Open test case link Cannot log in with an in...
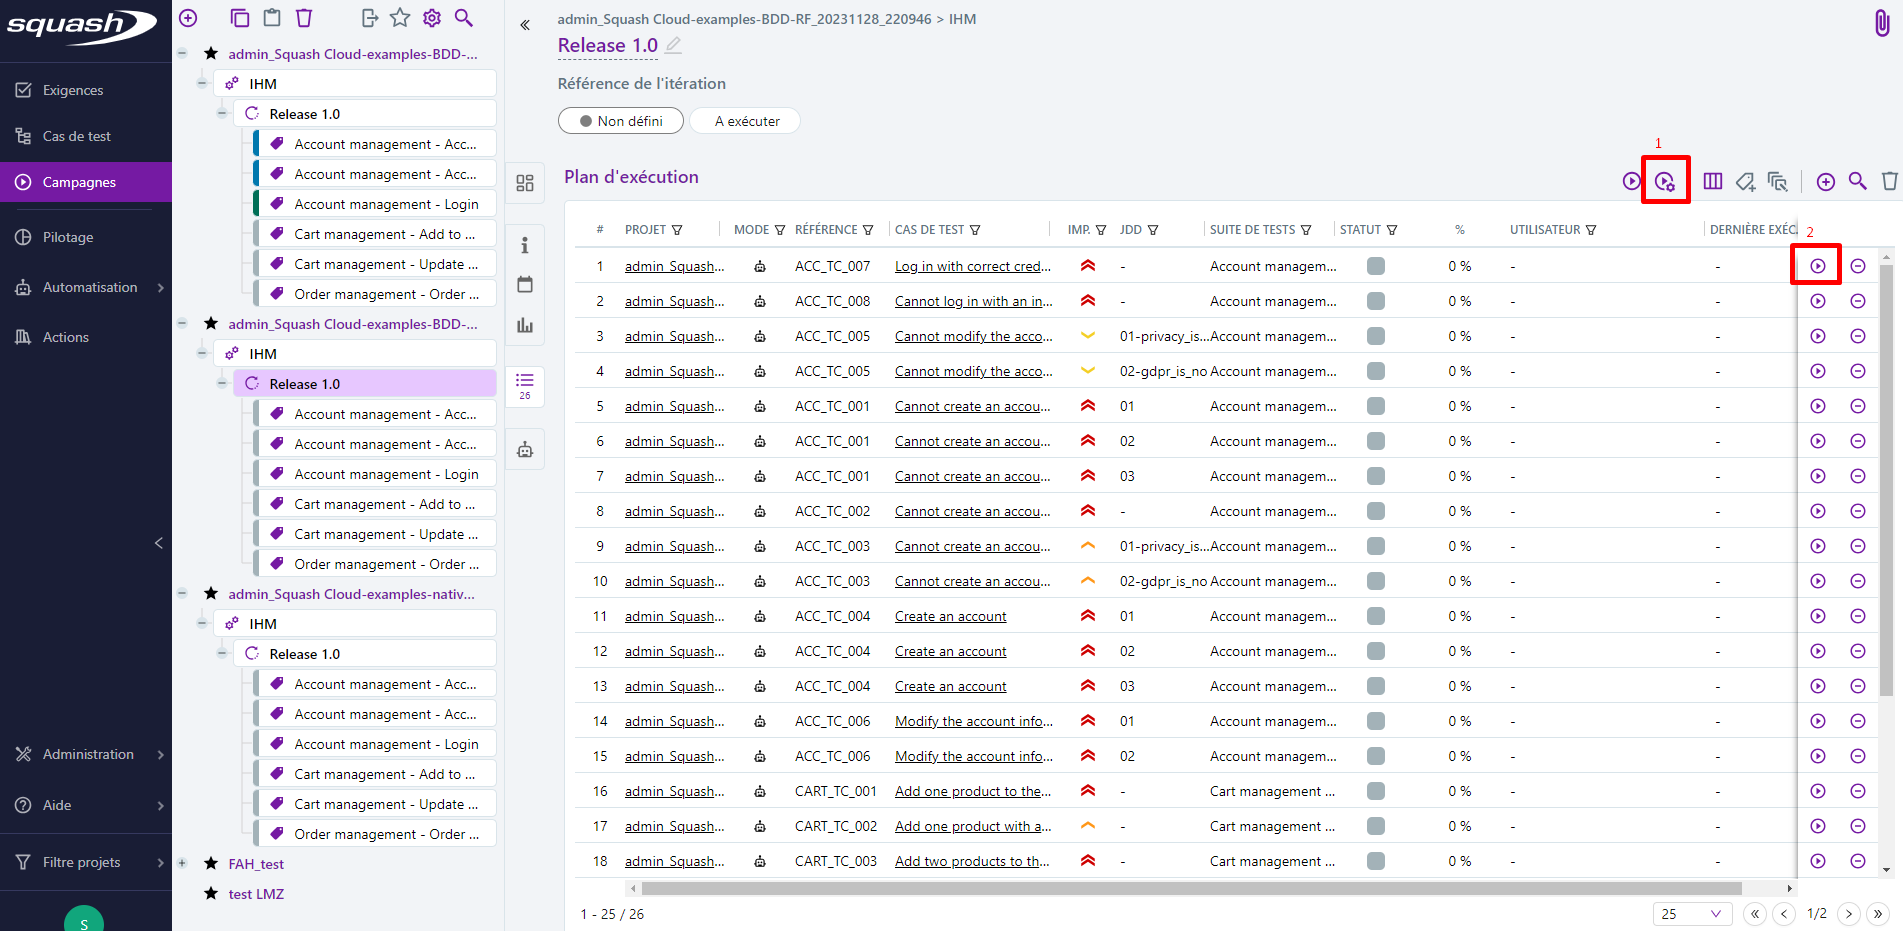Viewport: 1903px width, 931px height. [974, 301]
